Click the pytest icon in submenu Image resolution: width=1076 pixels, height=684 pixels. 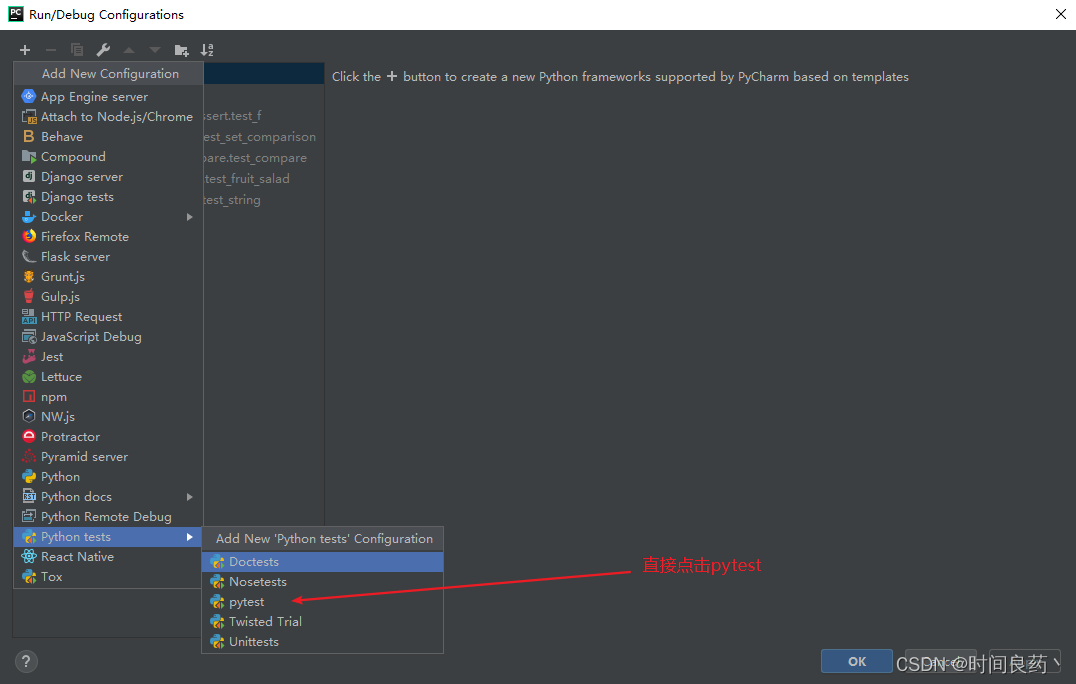pos(218,602)
